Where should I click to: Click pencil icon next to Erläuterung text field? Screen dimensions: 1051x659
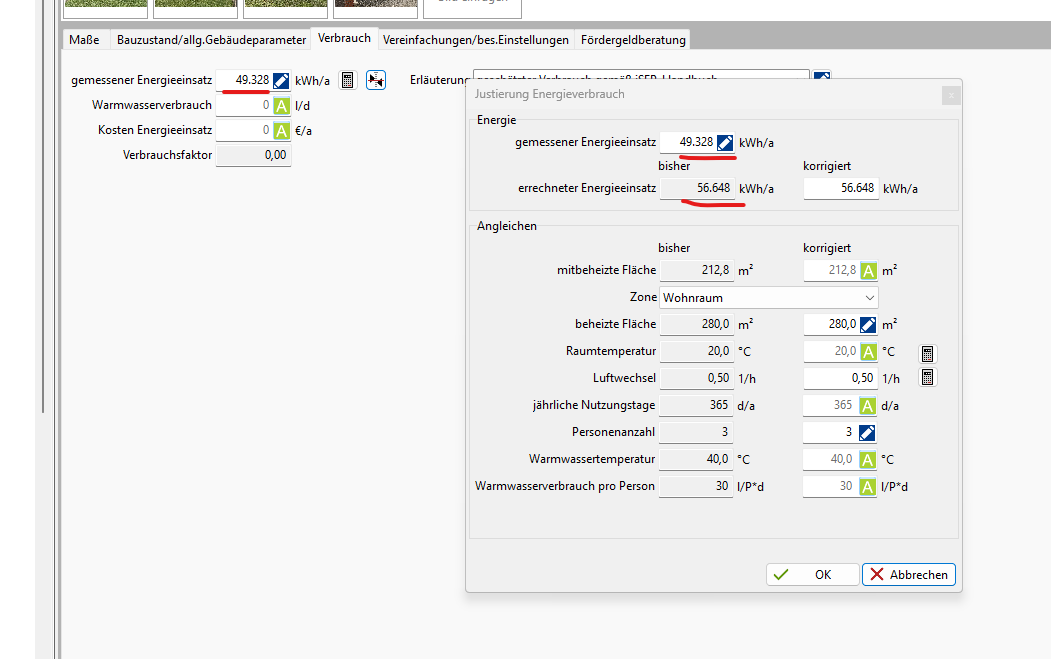point(821,79)
